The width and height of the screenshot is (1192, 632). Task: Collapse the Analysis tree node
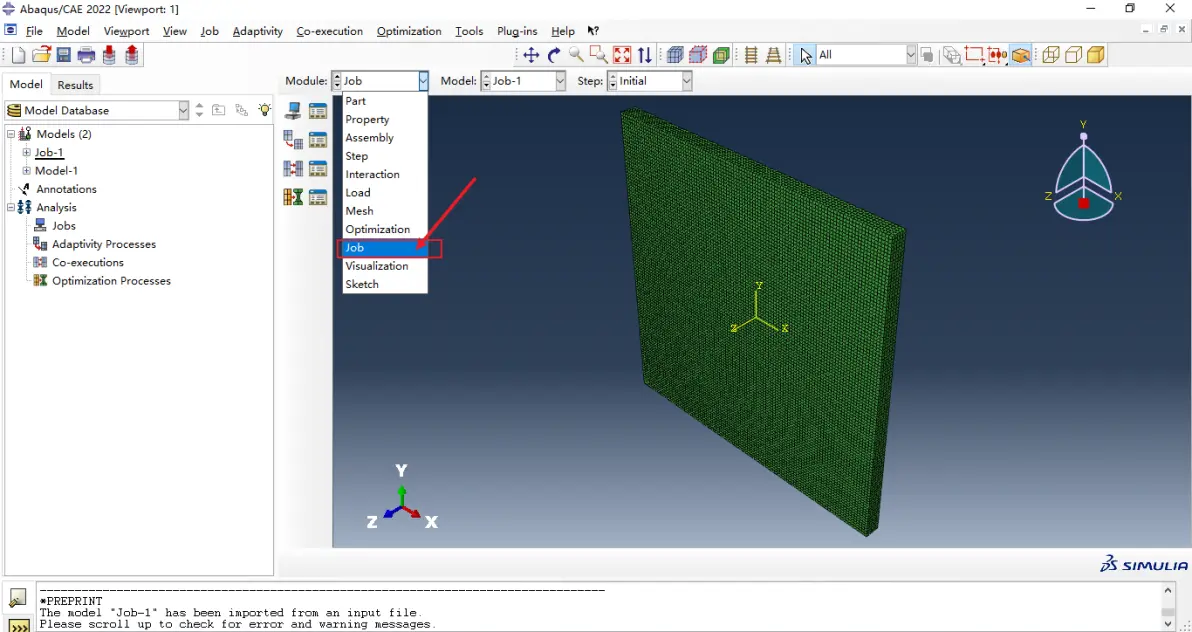pos(11,207)
